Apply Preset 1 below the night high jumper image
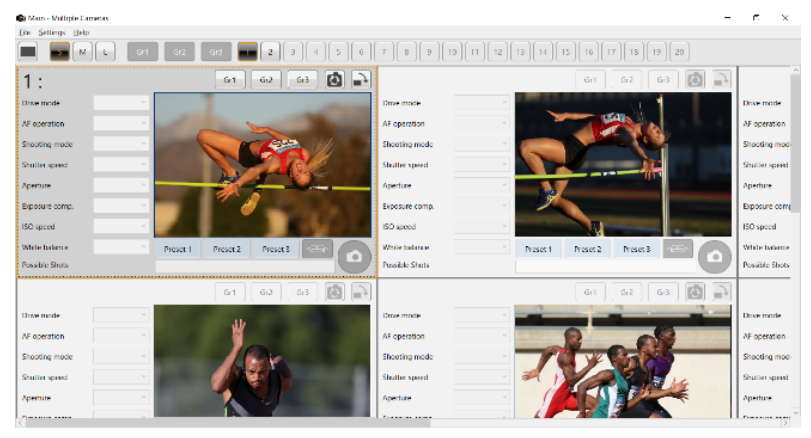 pos(538,249)
